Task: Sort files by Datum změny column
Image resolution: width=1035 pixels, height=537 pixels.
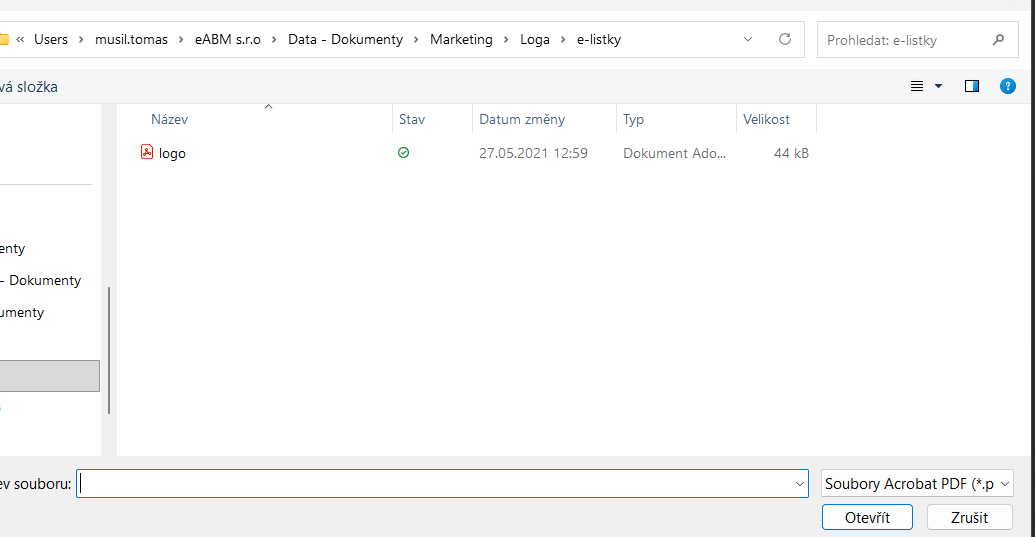Action: 522,119
